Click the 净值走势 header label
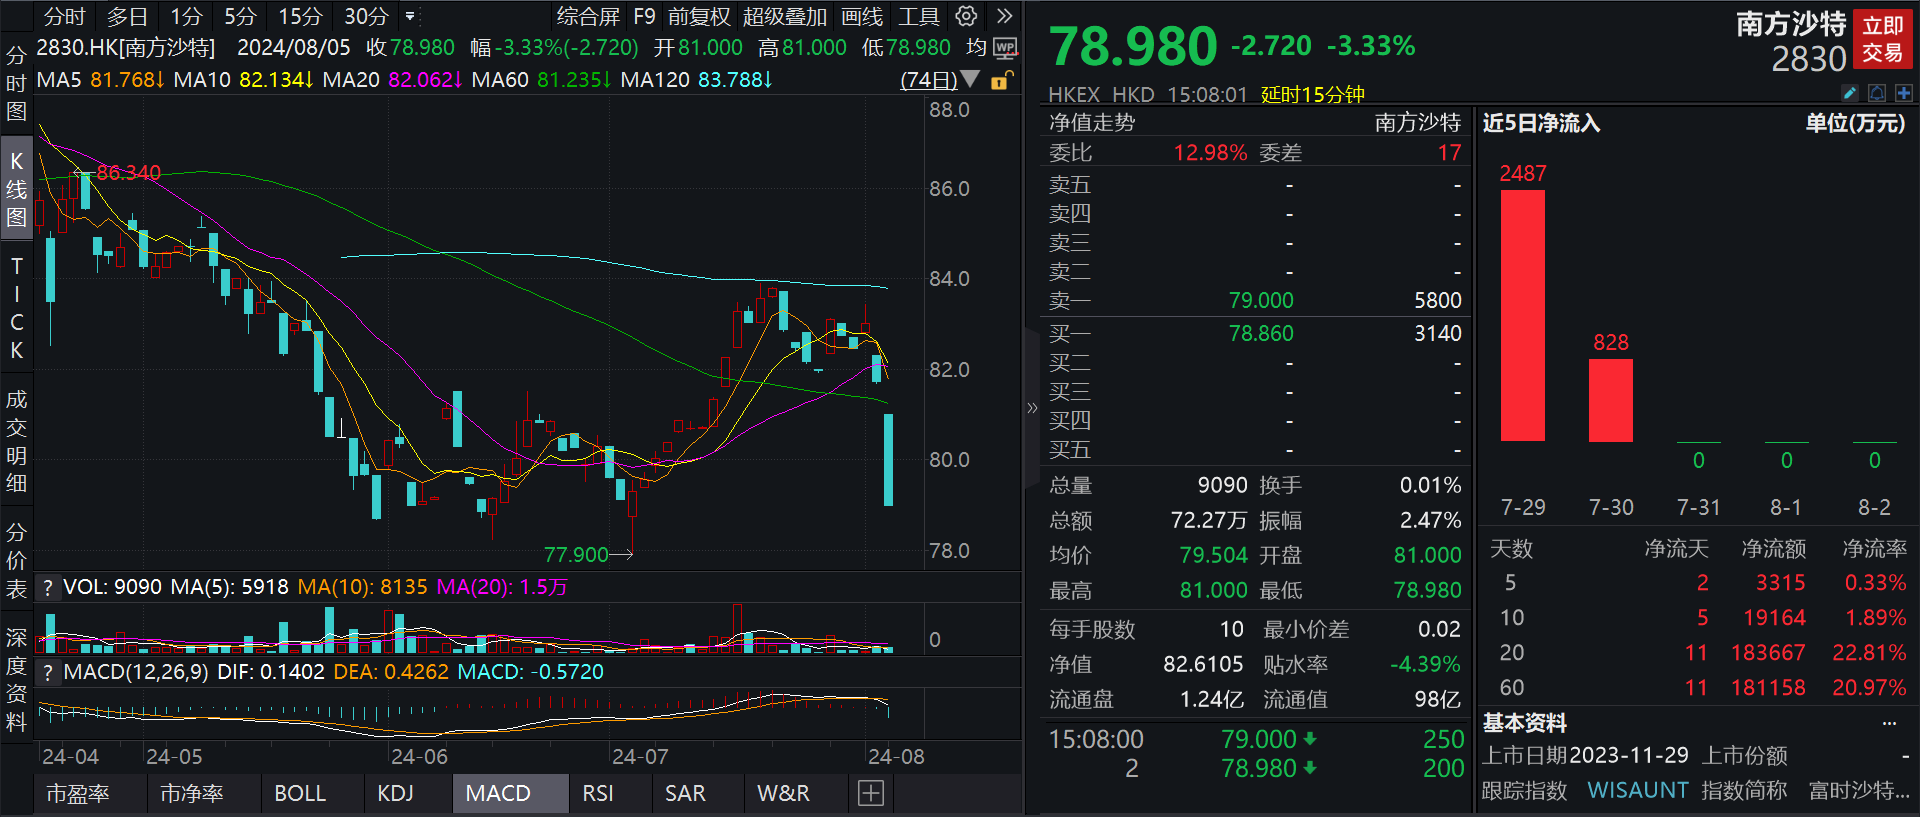Viewport: 1920px width, 817px height. pyautogui.click(x=1092, y=123)
